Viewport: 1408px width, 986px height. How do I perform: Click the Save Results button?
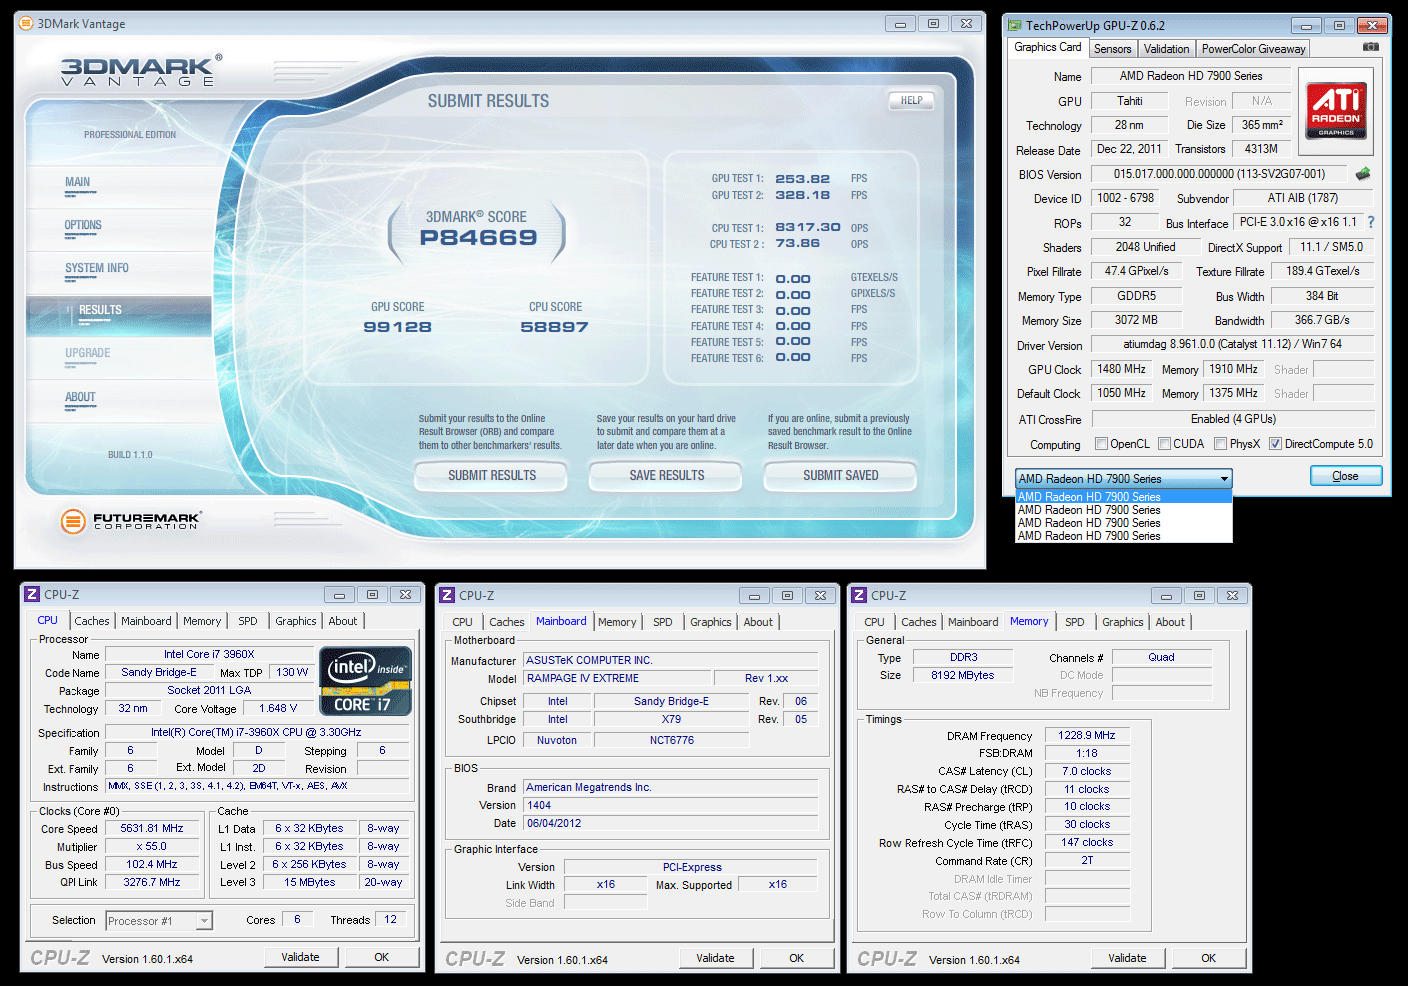[666, 476]
